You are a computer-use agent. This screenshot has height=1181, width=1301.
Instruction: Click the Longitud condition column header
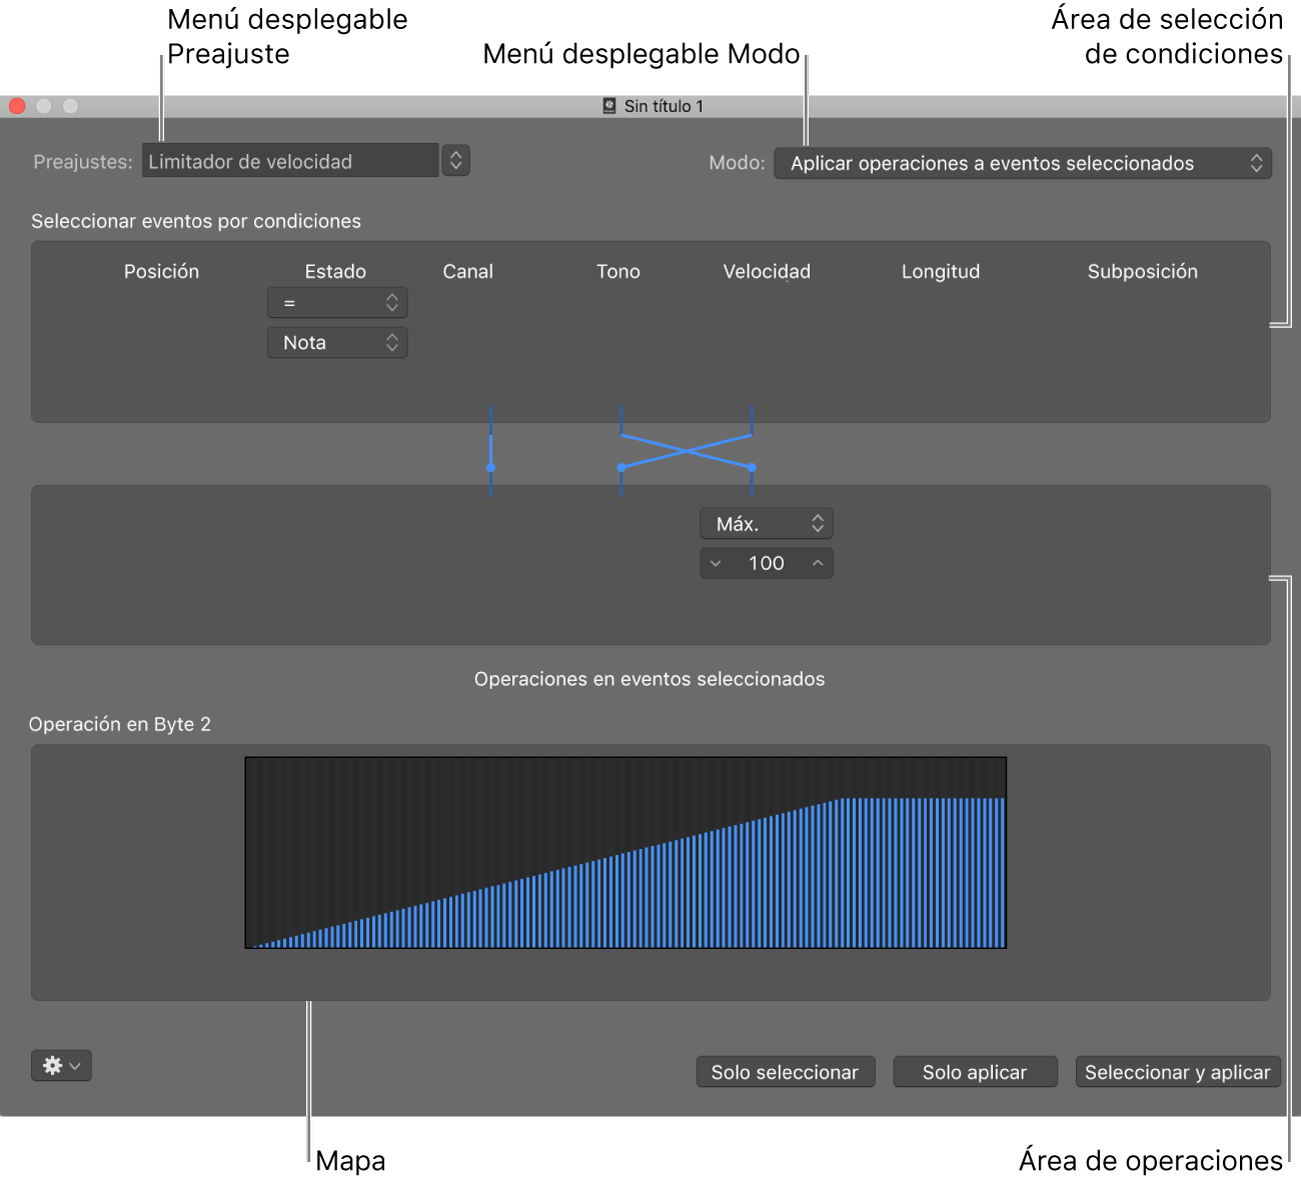point(941,271)
